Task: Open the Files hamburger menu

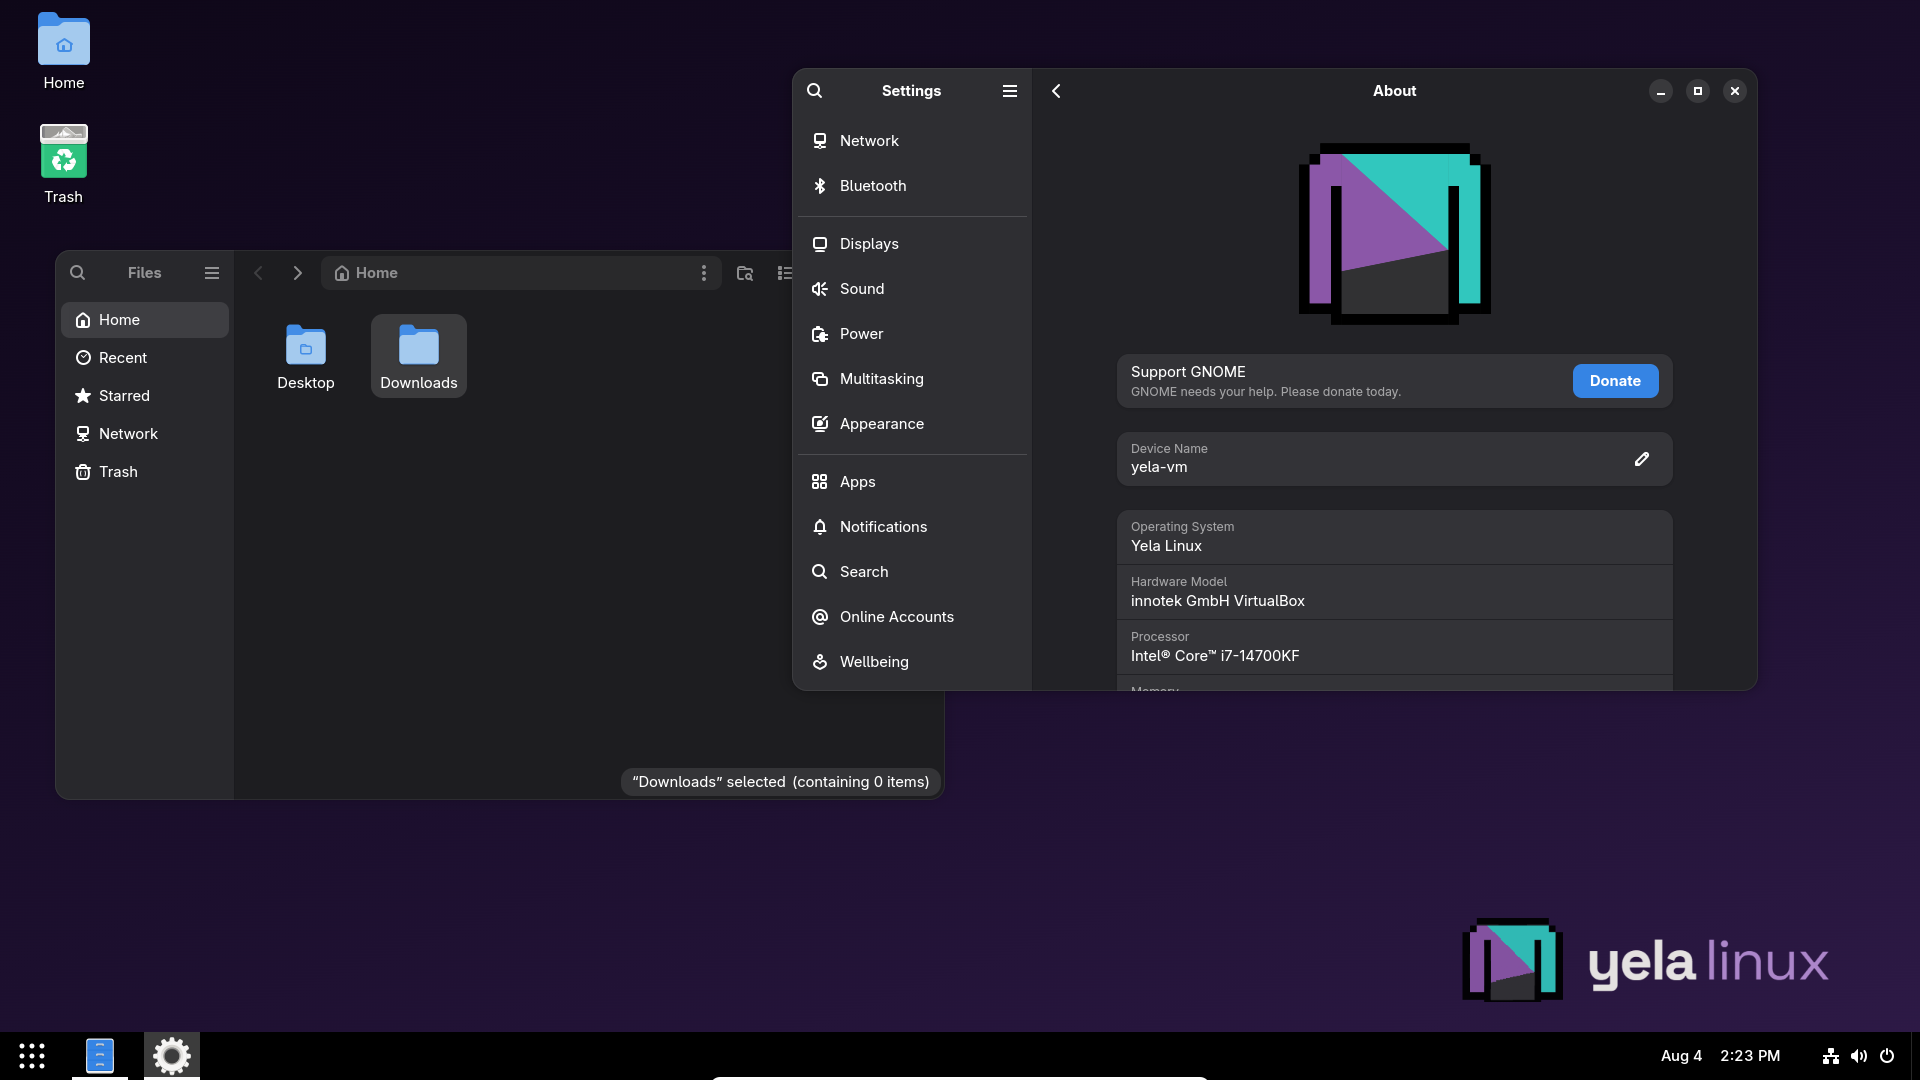Action: click(212, 273)
